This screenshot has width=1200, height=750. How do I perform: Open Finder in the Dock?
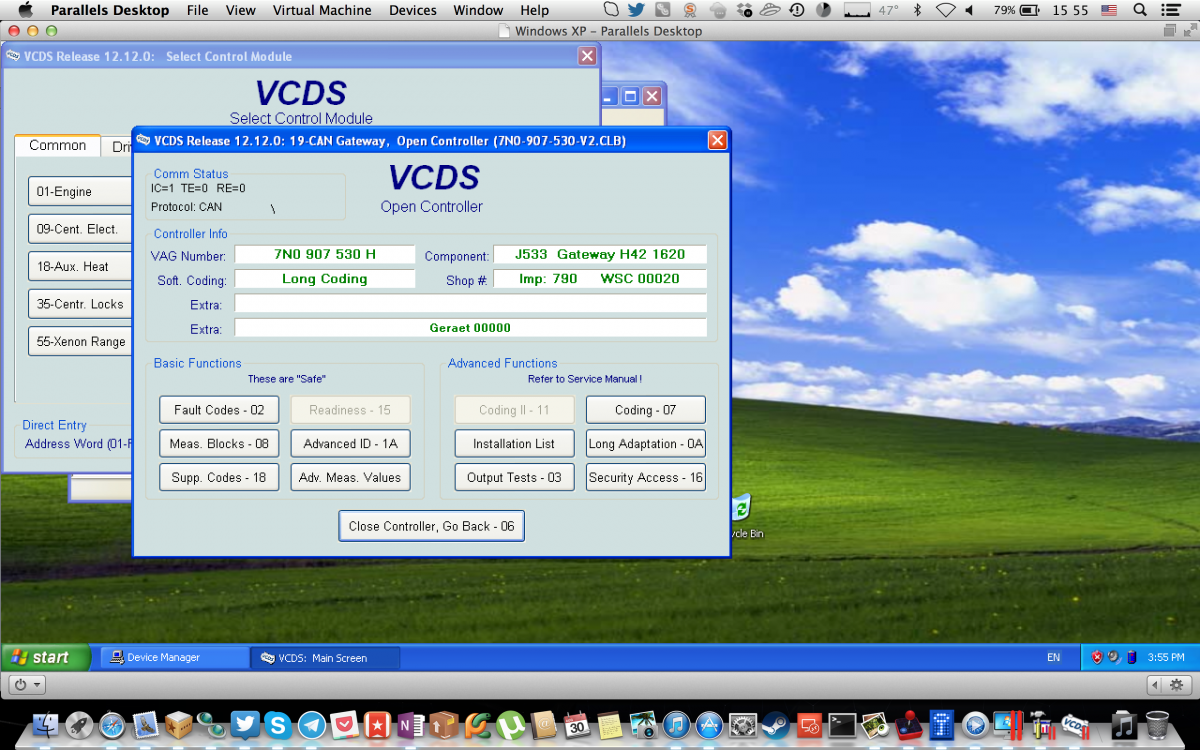click(x=47, y=725)
